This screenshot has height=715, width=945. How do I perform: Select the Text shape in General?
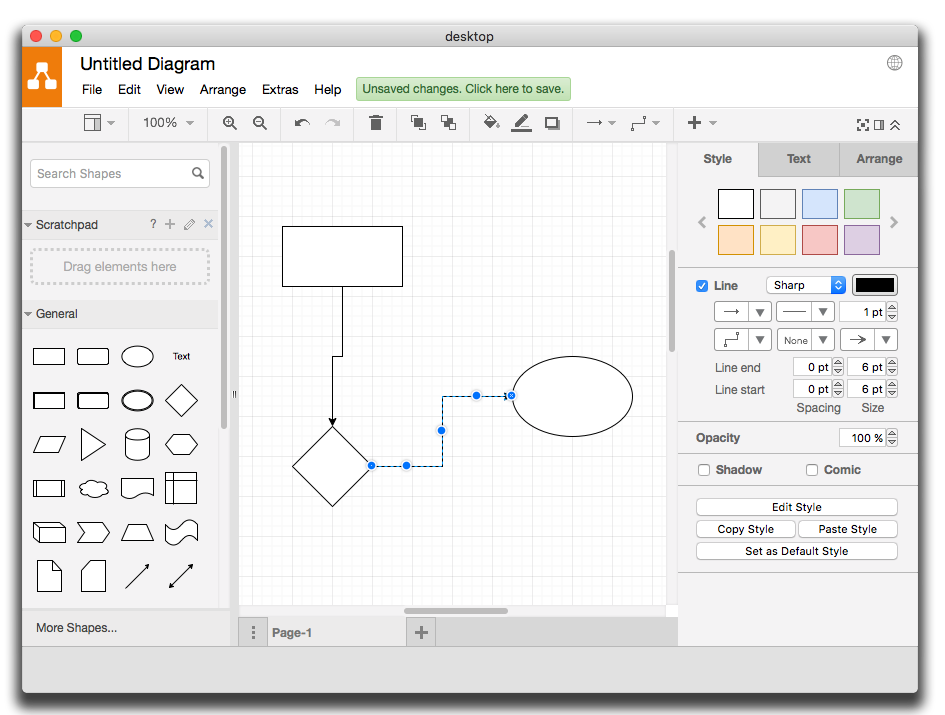pos(181,356)
